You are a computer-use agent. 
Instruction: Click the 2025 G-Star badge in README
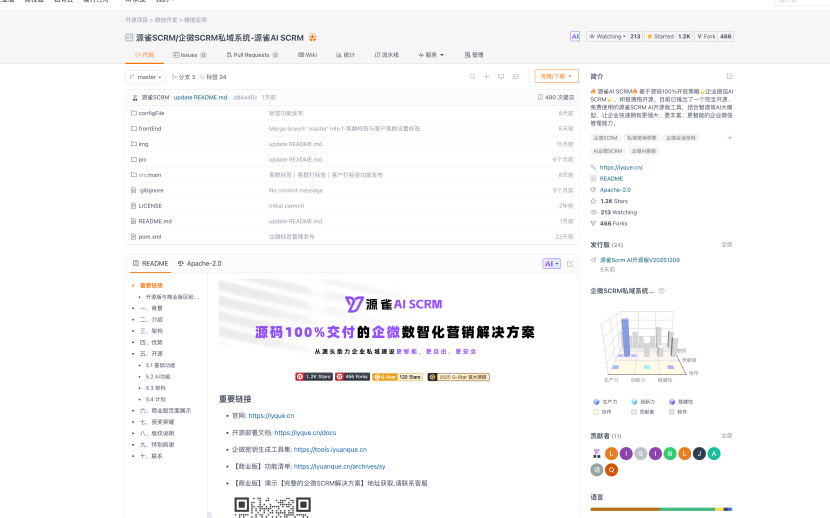pyautogui.click(x=458, y=377)
